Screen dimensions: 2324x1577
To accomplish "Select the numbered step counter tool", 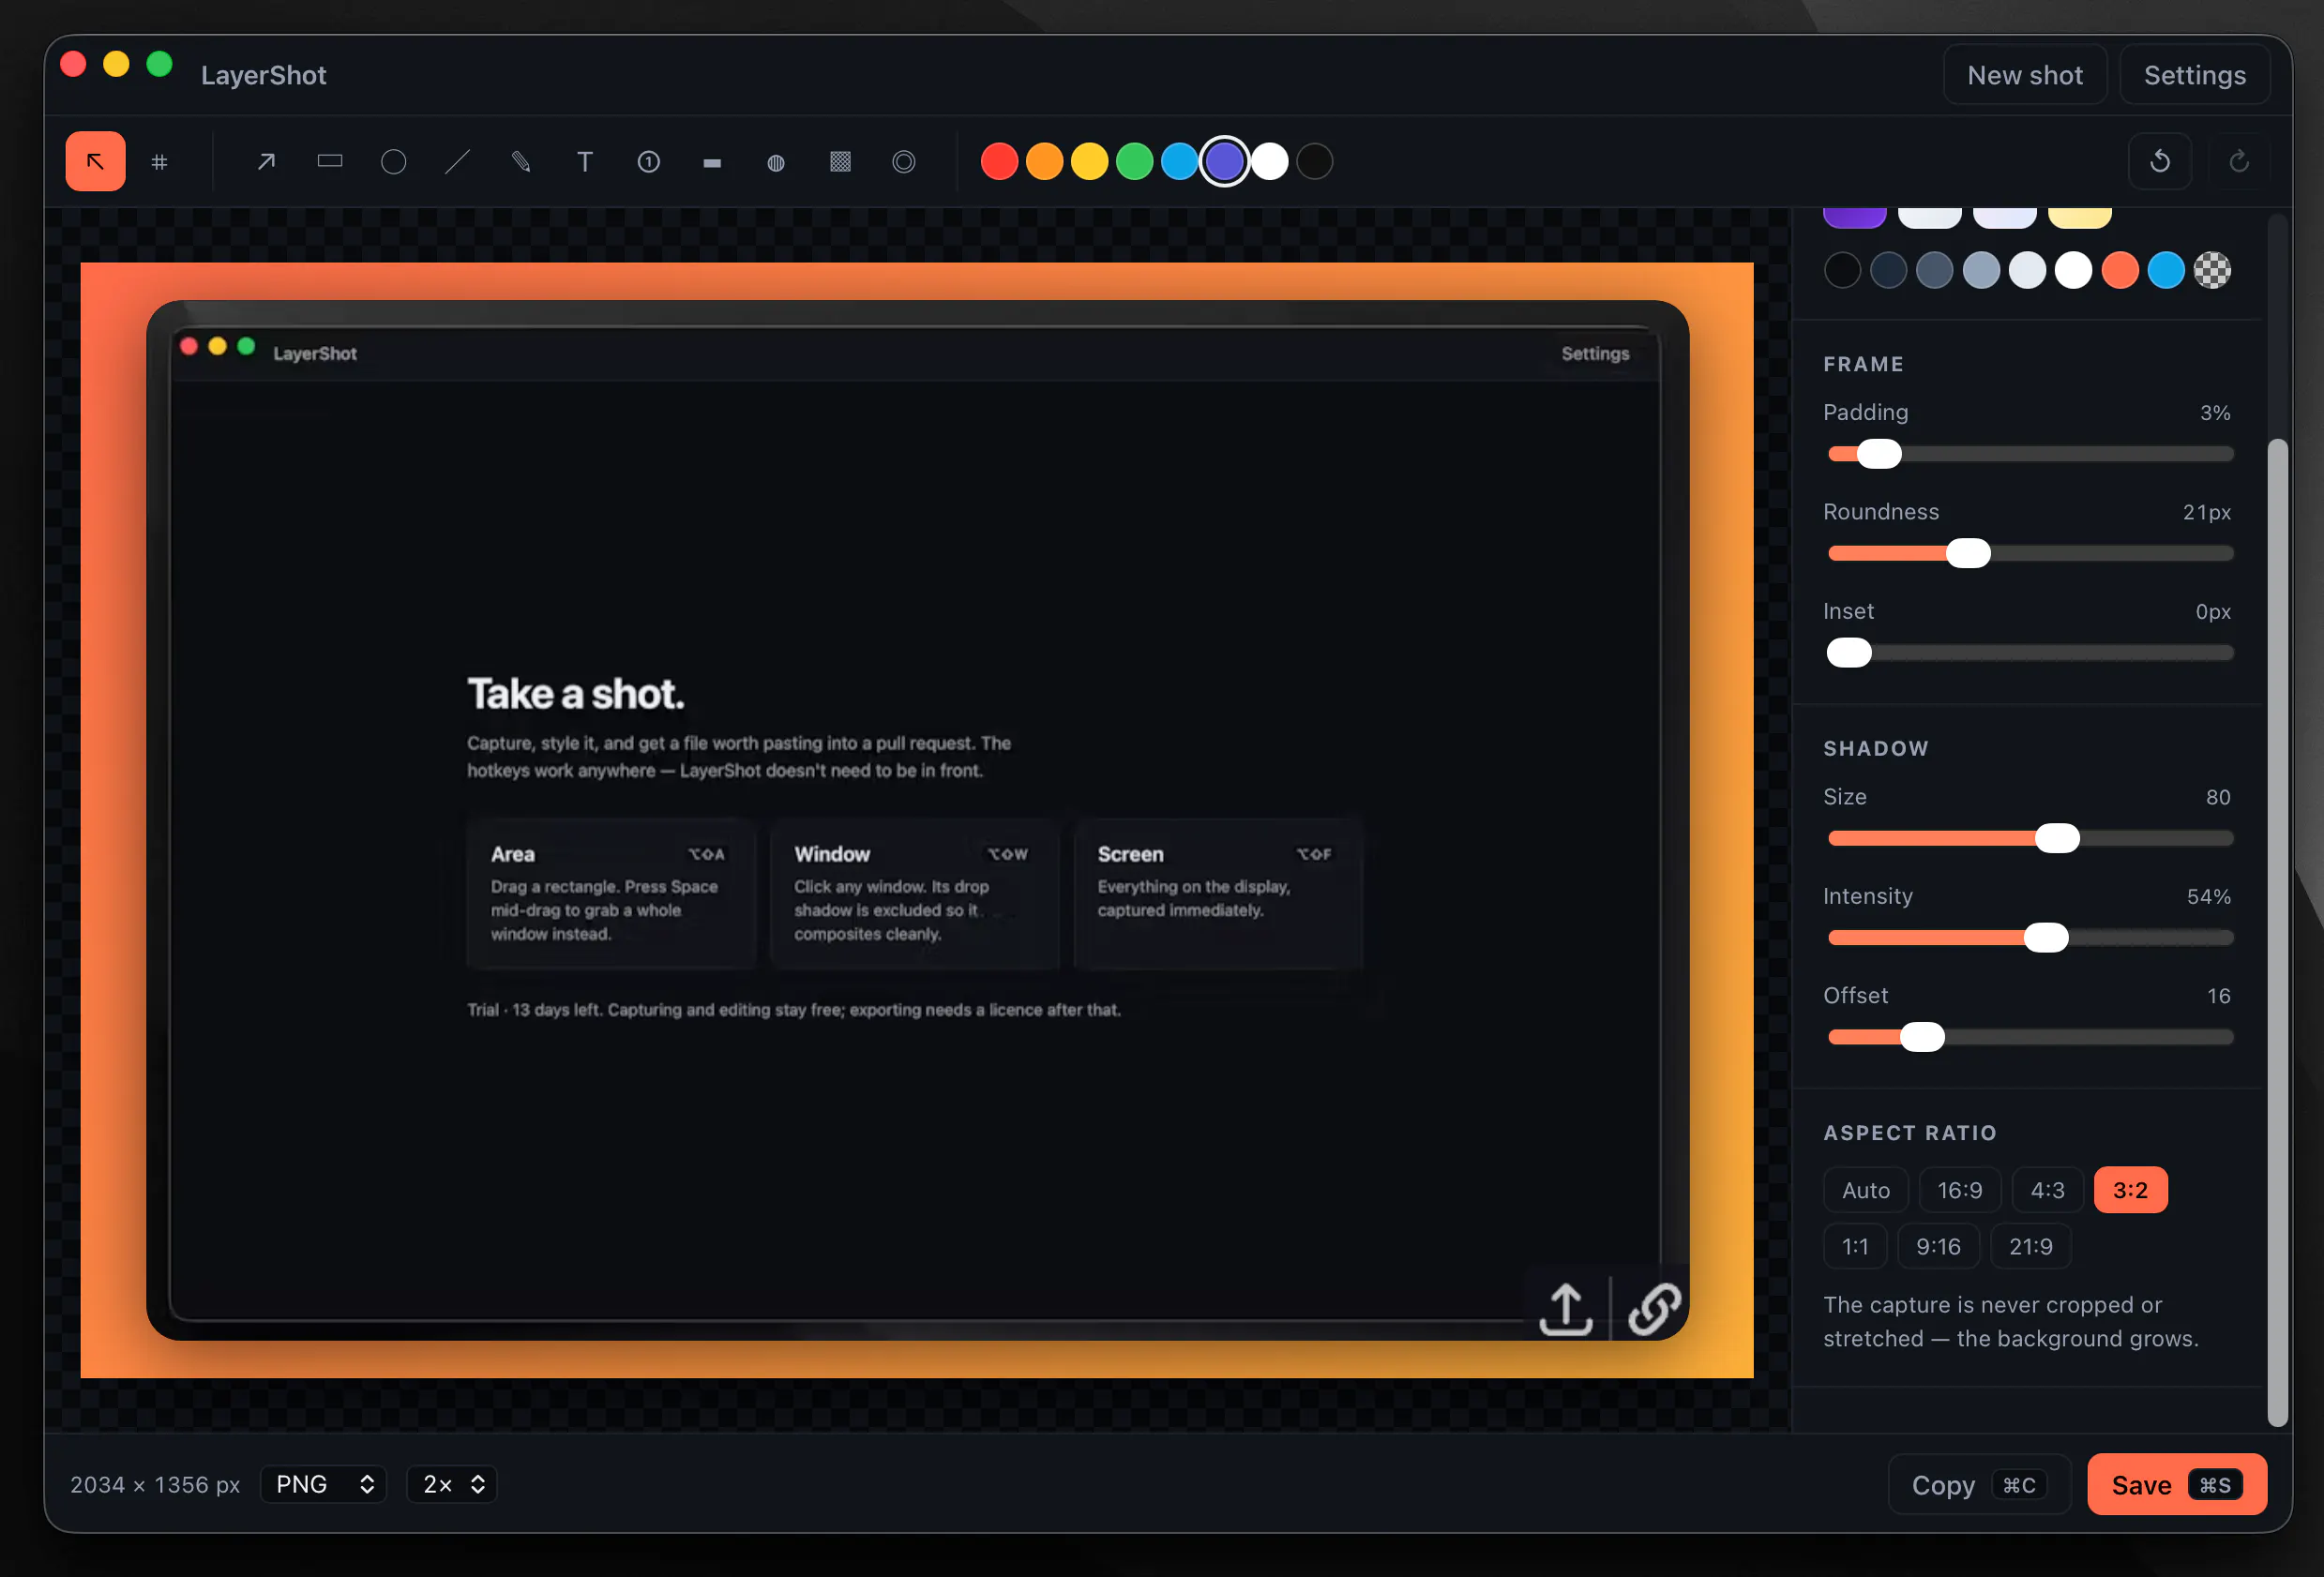I will 649,161.
